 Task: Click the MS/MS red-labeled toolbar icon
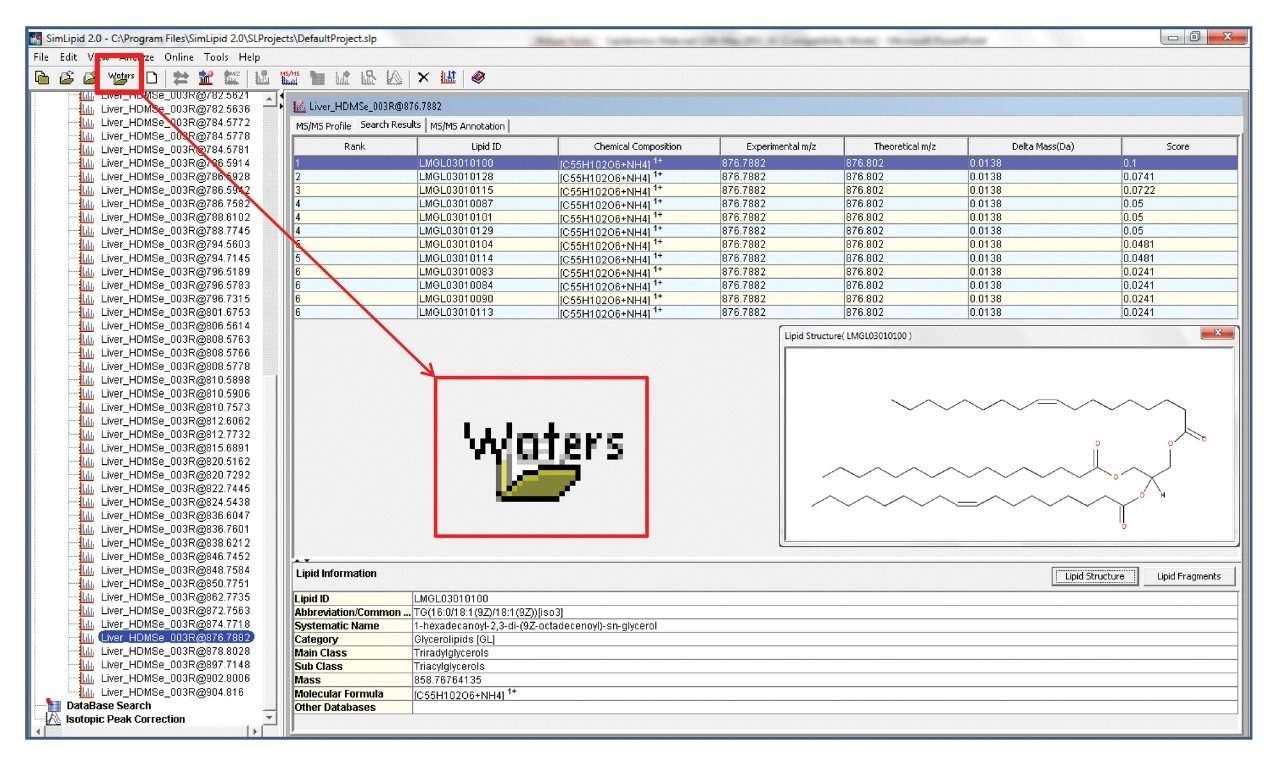pos(291,77)
